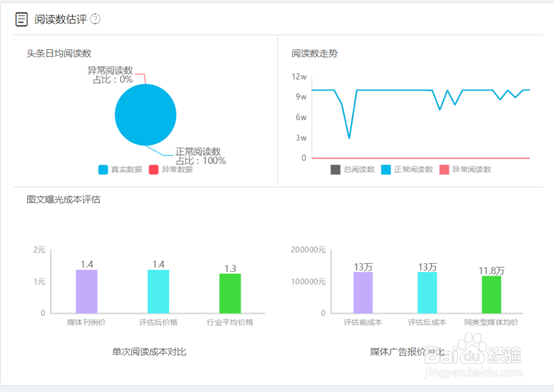Toggle the pink 异常阅读数 legend swatch in trend chart
The image size is (554, 392).
tap(444, 170)
